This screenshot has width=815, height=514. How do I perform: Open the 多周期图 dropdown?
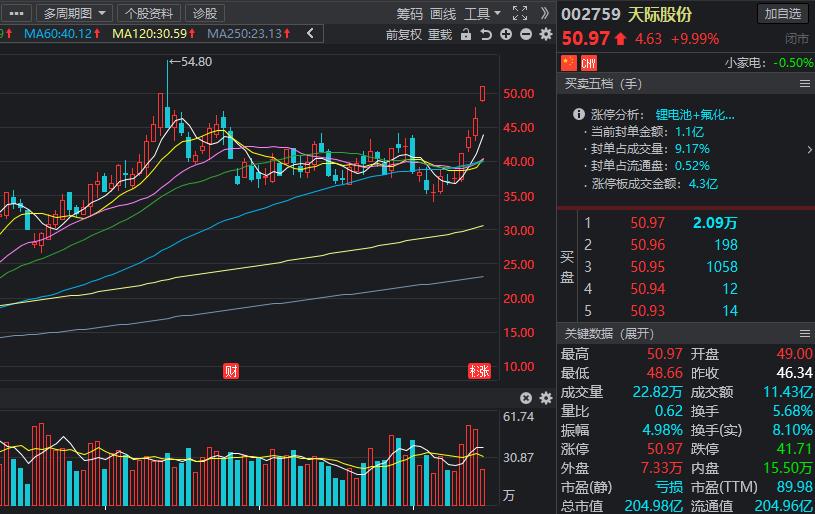coord(74,14)
